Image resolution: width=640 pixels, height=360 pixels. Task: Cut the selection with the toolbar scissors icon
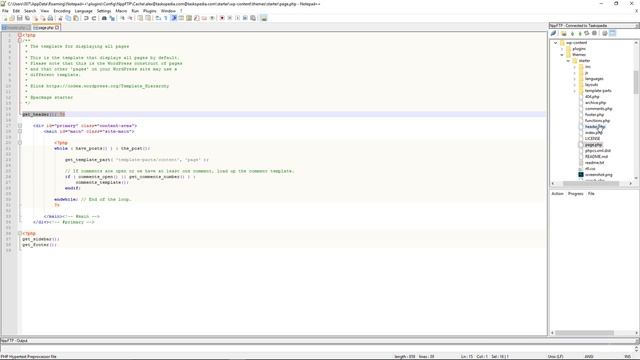coord(60,18)
